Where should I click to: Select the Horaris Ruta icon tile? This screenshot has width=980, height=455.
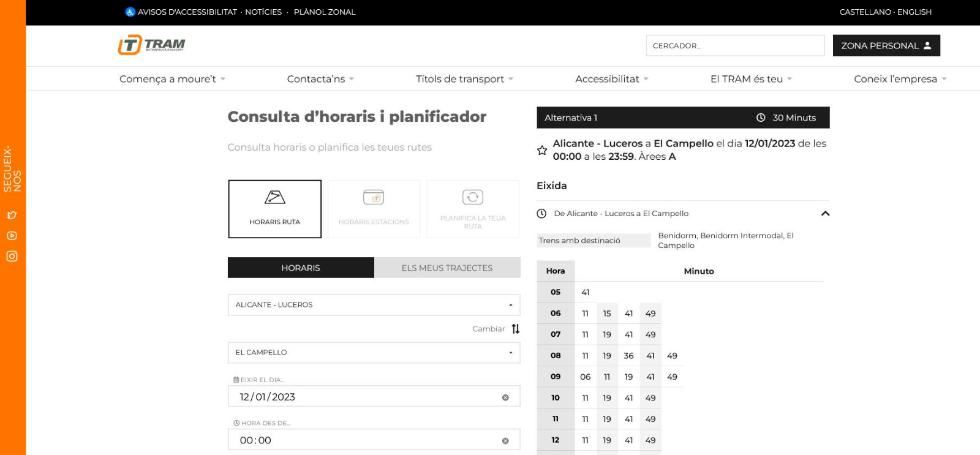pos(275,208)
